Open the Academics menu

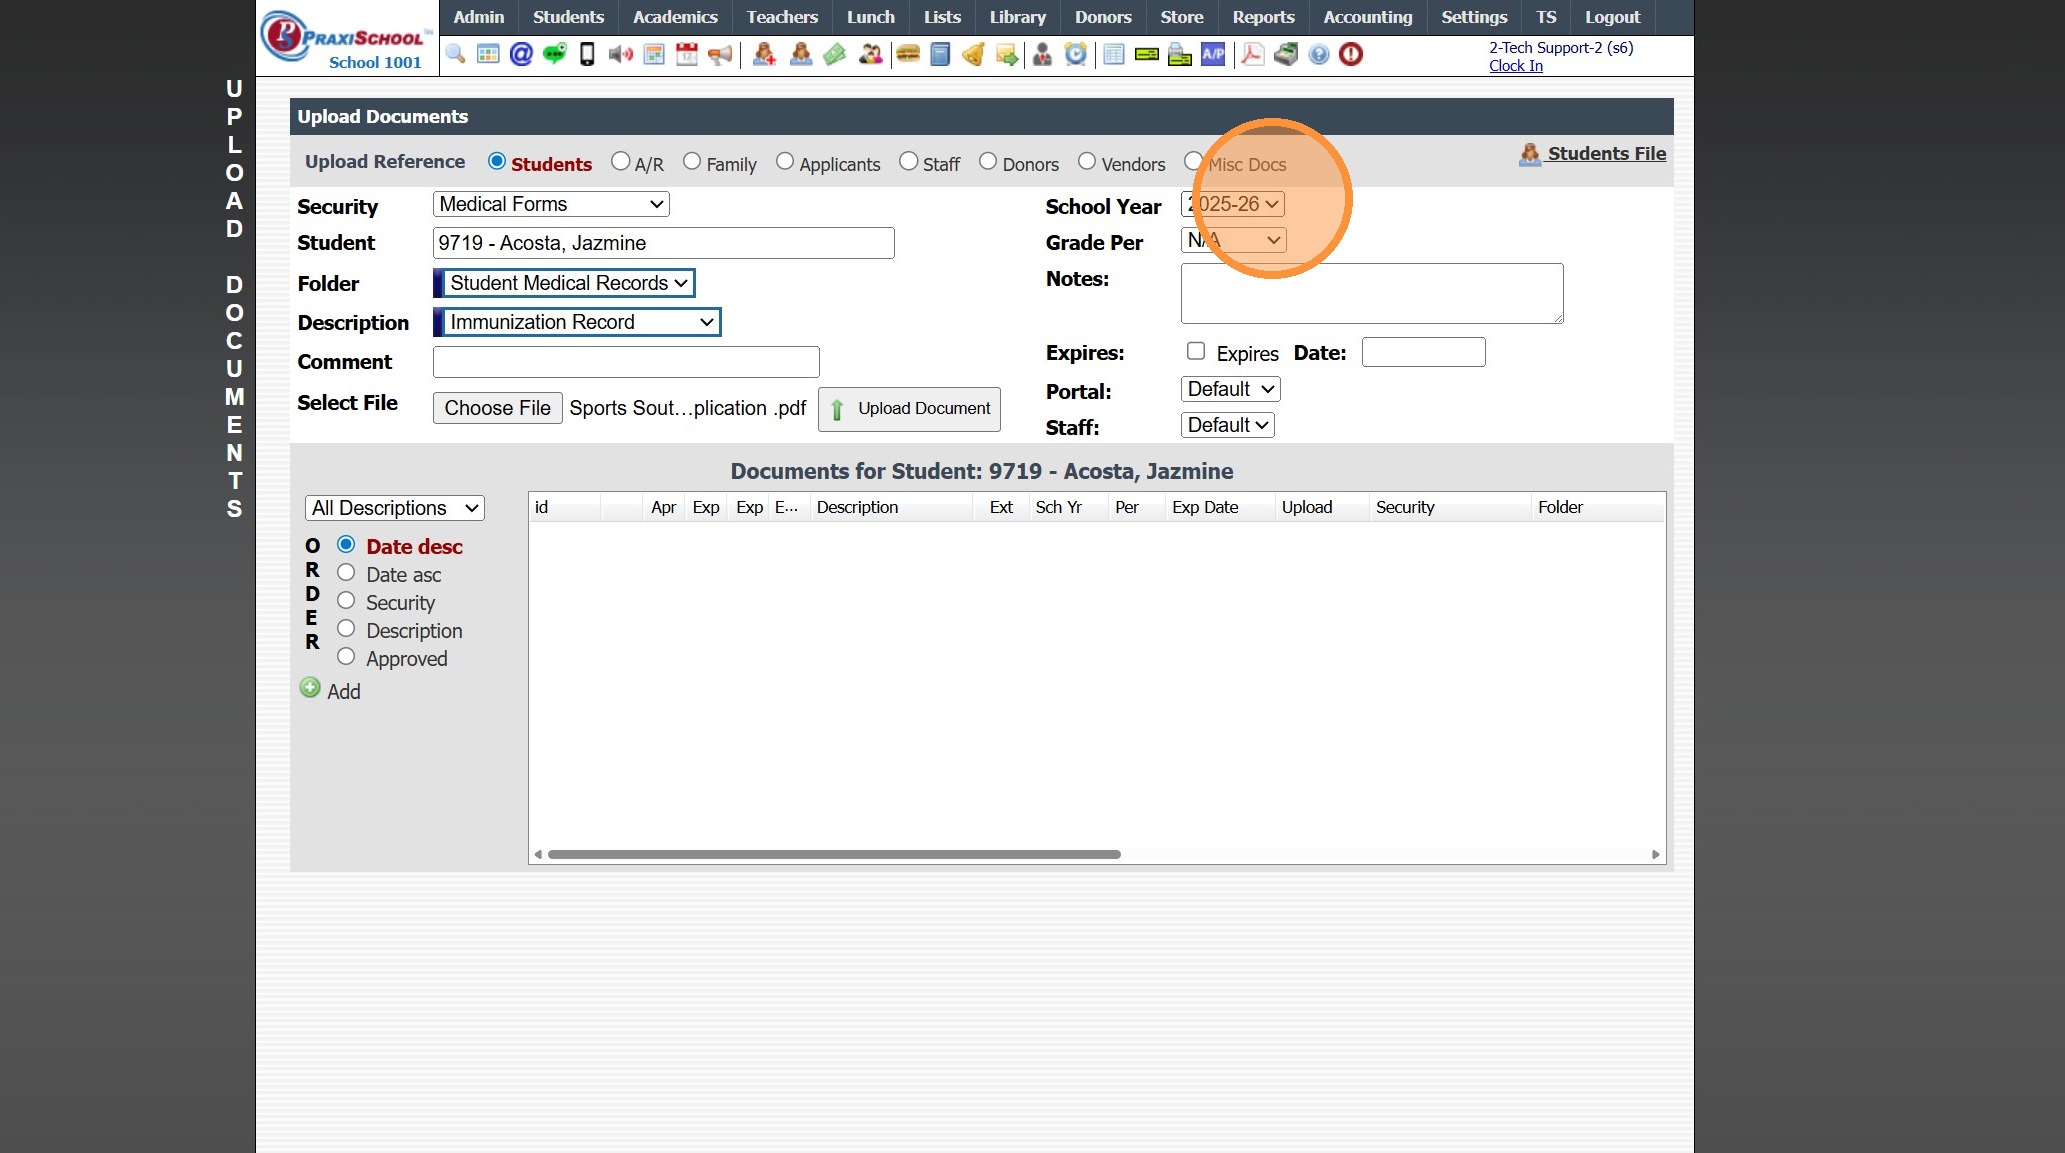pyautogui.click(x=675, y=17)
